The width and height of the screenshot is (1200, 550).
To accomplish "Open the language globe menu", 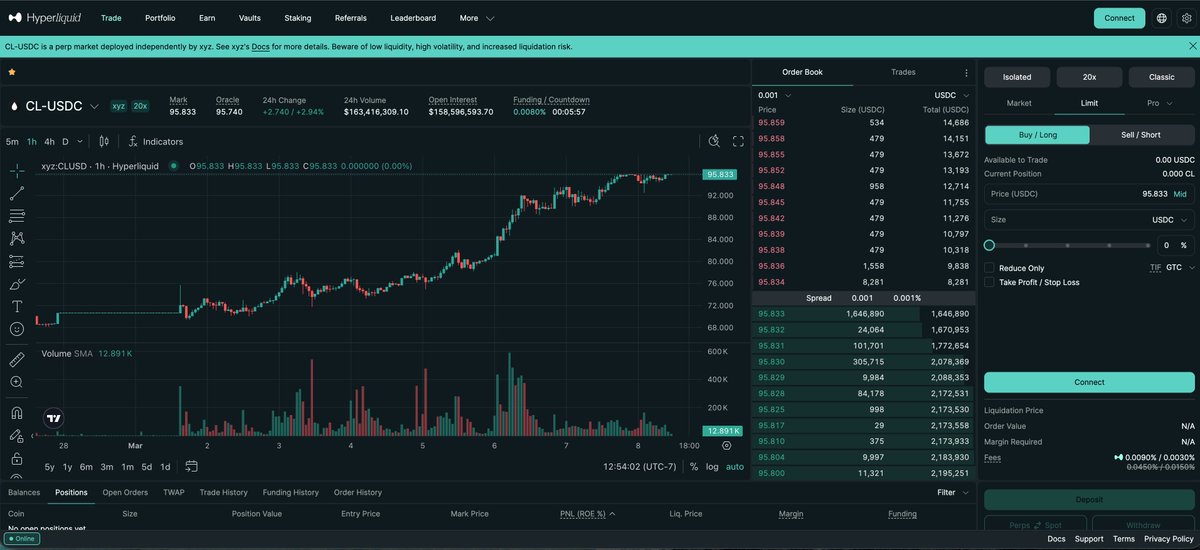I will point(1161,18).
